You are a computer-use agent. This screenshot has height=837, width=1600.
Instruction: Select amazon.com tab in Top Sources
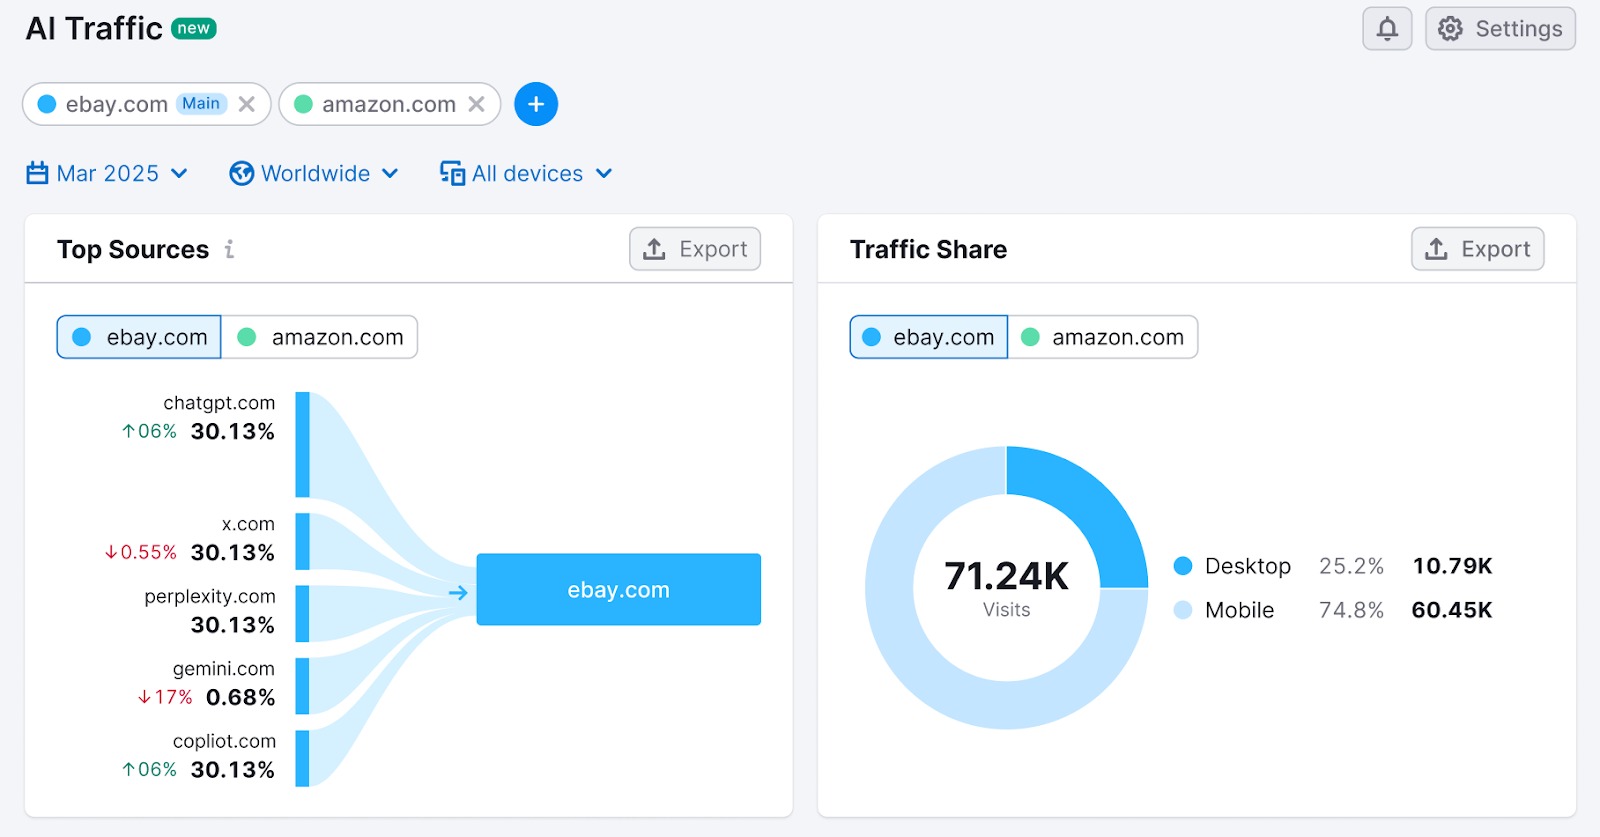click(320, 337)
